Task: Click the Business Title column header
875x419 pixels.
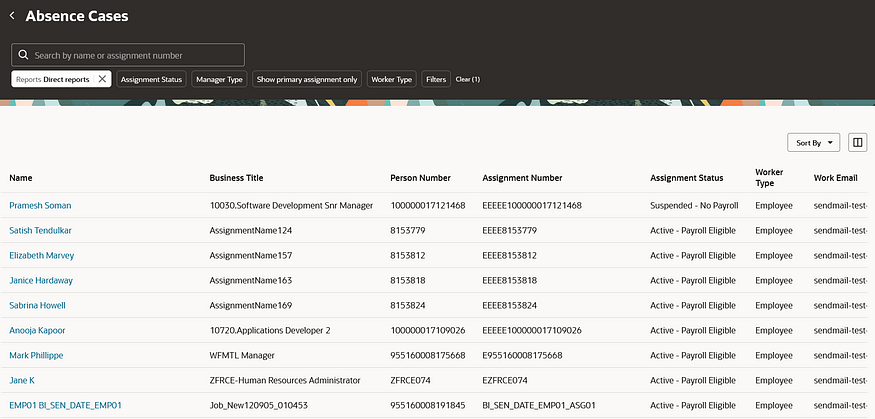Action: point(236,178)
